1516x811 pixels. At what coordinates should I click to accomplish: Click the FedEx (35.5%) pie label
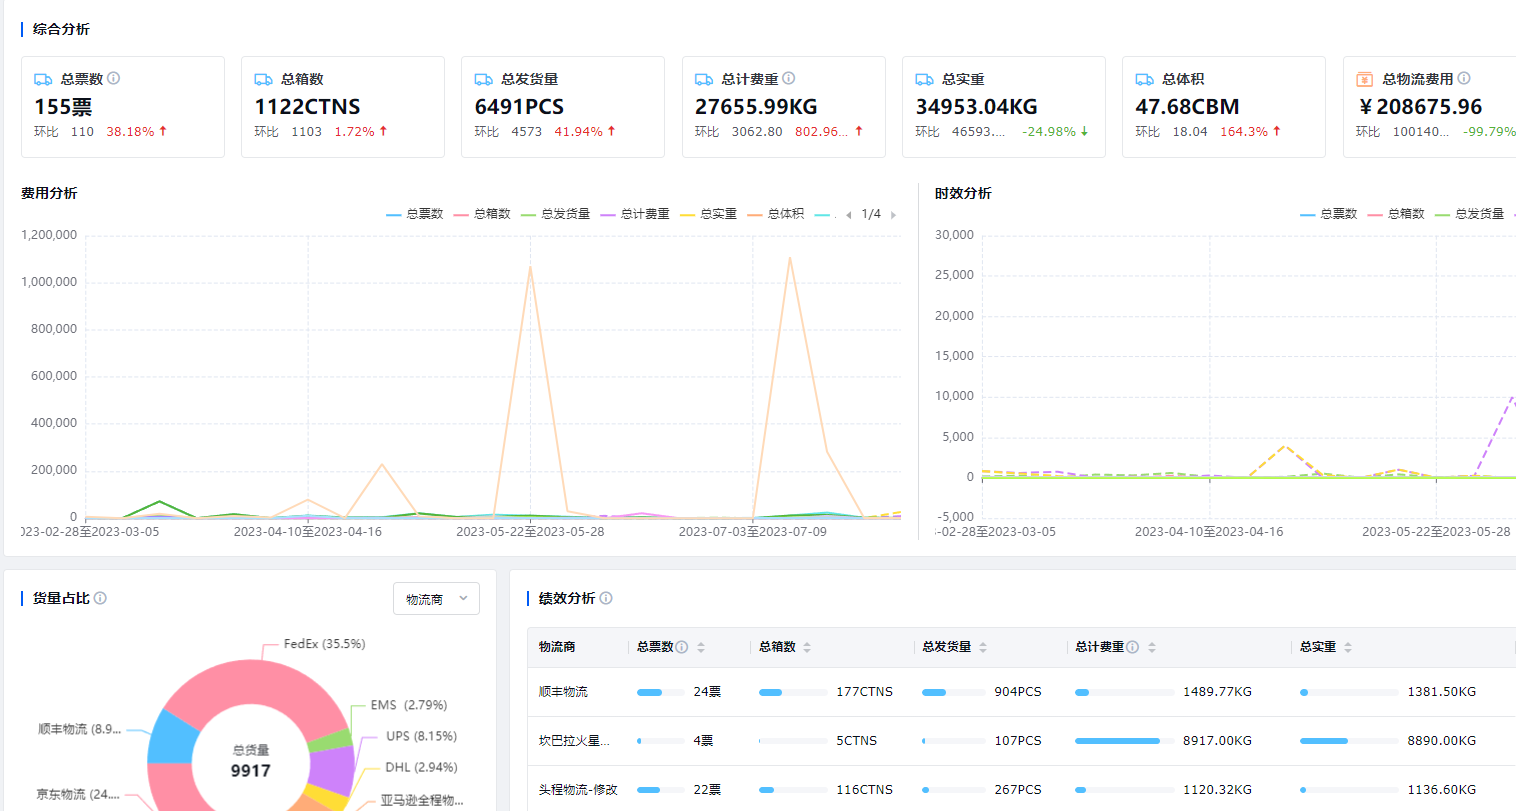[x=324, y=644]
